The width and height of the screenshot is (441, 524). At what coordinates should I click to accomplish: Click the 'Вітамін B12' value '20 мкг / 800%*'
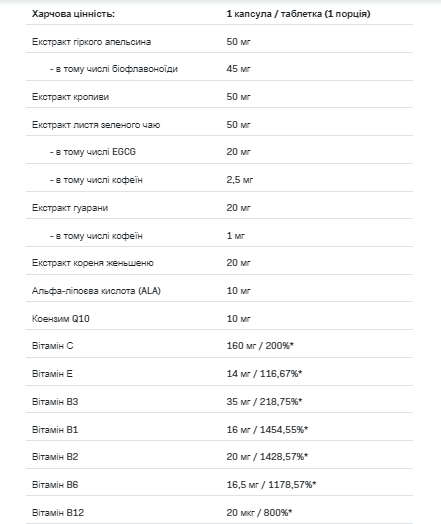[x=259, y=513]
